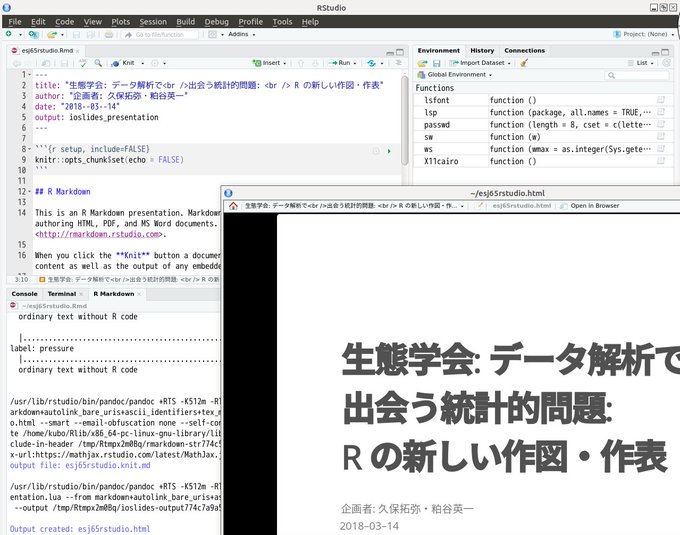Open the Insert chunk dropdown
Screen dimensions: 680x535
270,63
